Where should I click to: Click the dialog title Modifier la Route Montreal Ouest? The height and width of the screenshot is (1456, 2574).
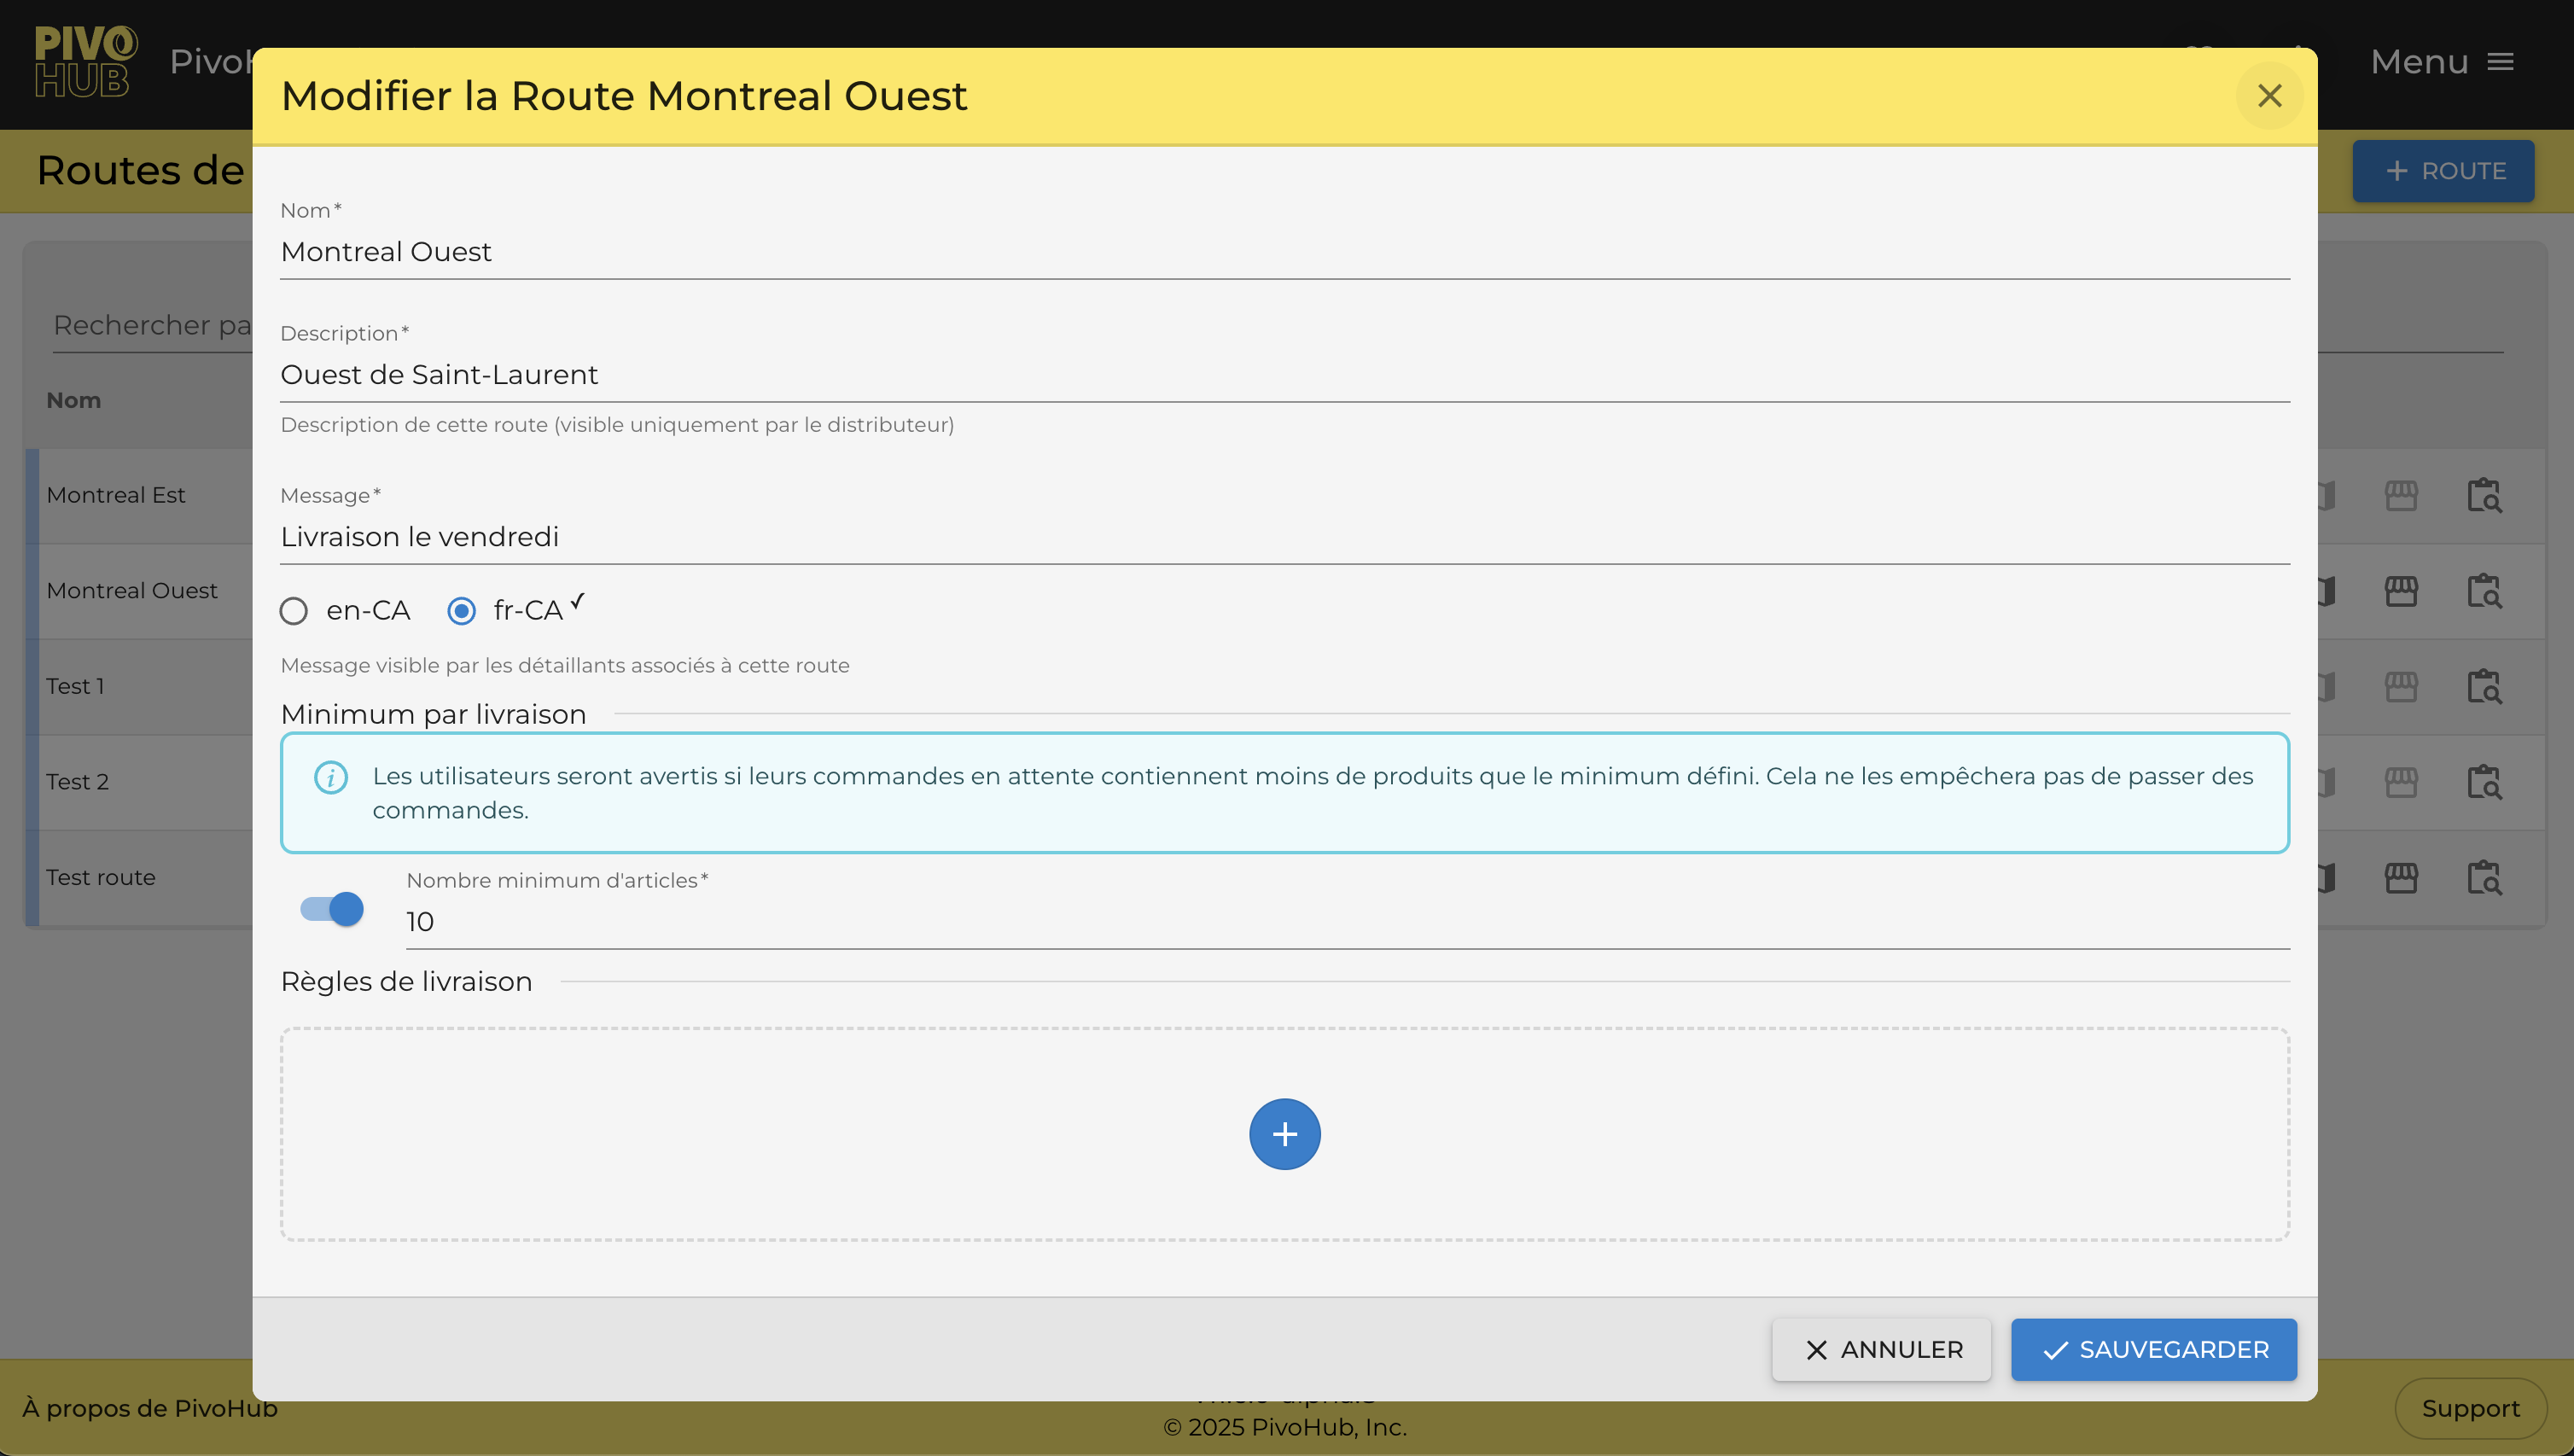coord(624,96)
